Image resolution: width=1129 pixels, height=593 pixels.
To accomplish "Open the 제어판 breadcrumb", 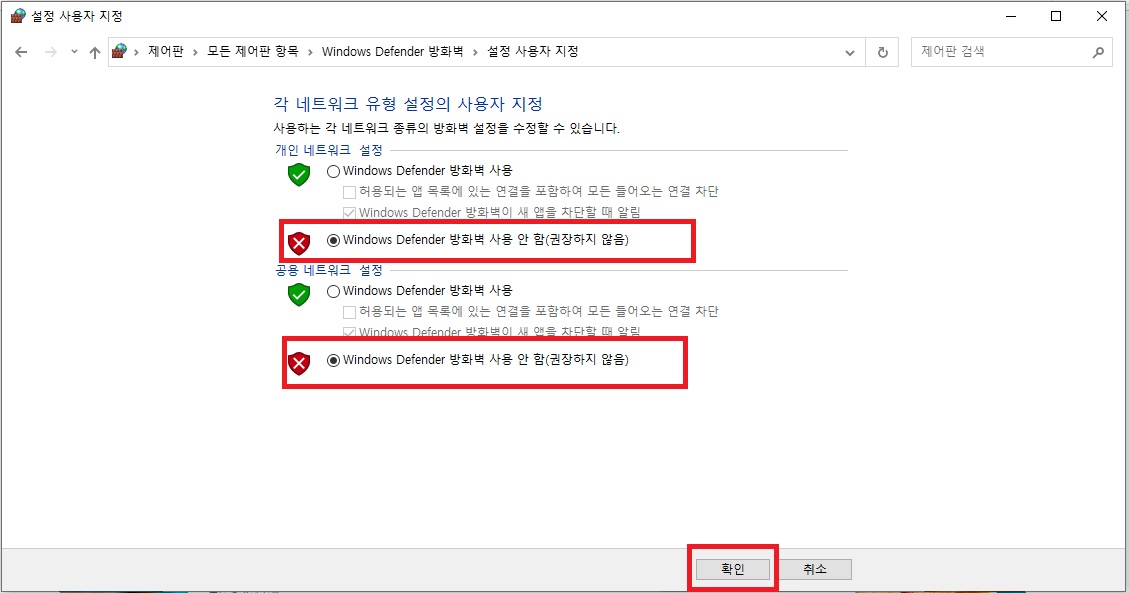I will pyautogui.click(x=166, y=51).
